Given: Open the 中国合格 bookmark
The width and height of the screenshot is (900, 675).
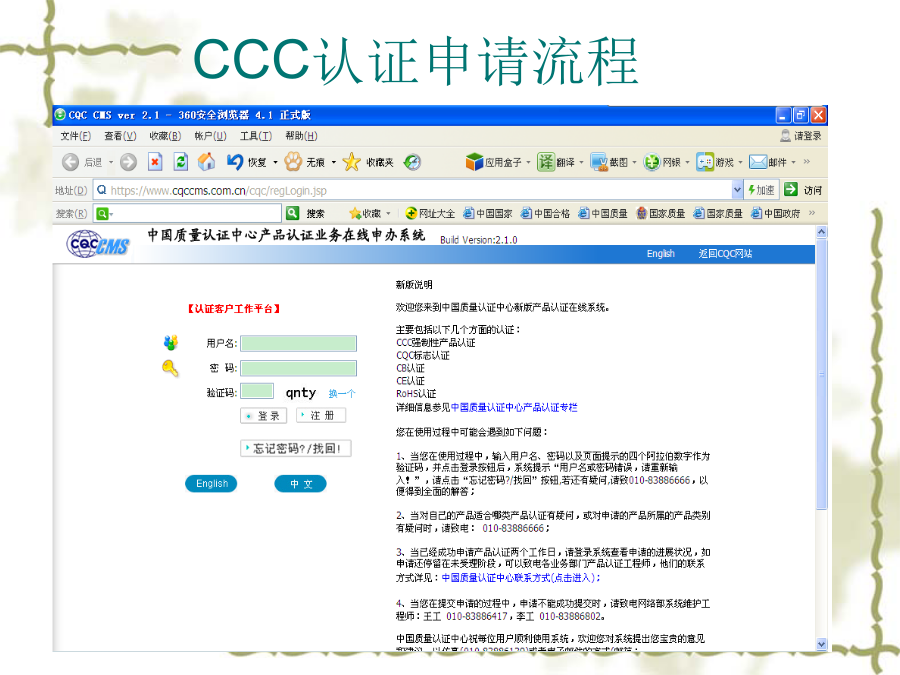Looking at the screenshot, I should [545, 214].
